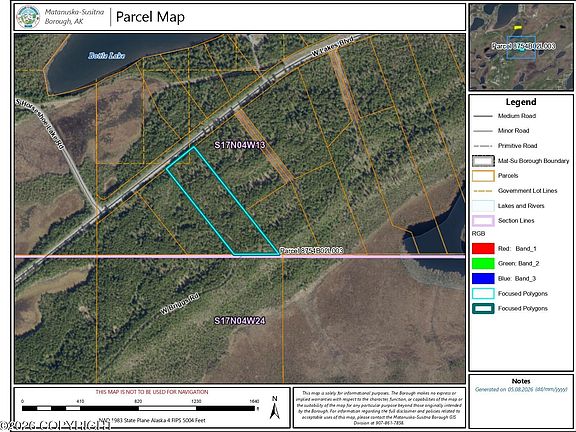
Task: Click the 'NAD 1983 State Plane Alaska' projection text
Action: pyautogui.click(x=152, y=420)
